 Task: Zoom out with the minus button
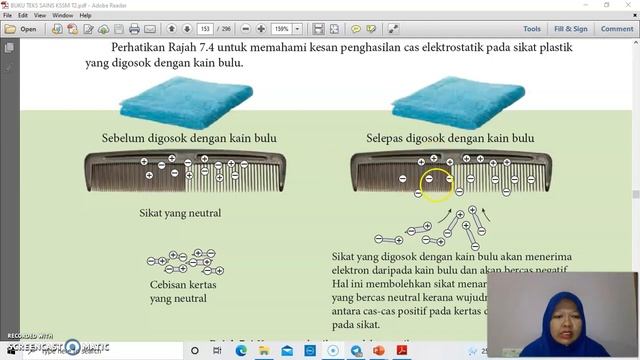click(245, 29)
